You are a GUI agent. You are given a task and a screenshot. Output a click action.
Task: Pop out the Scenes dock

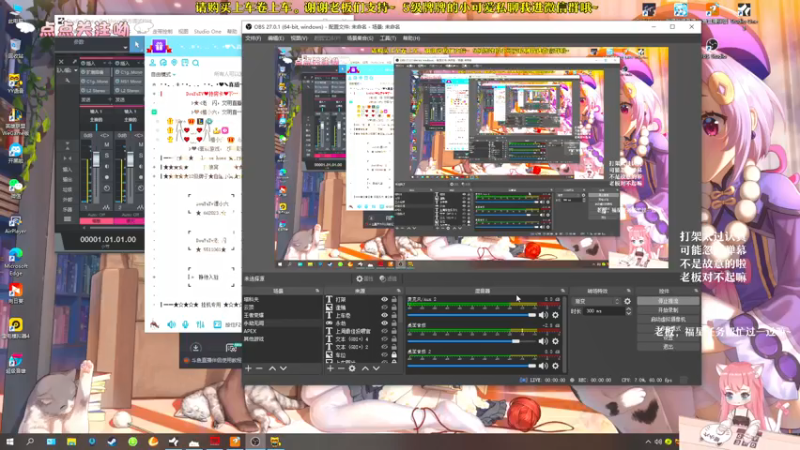[x=317, y=291]
